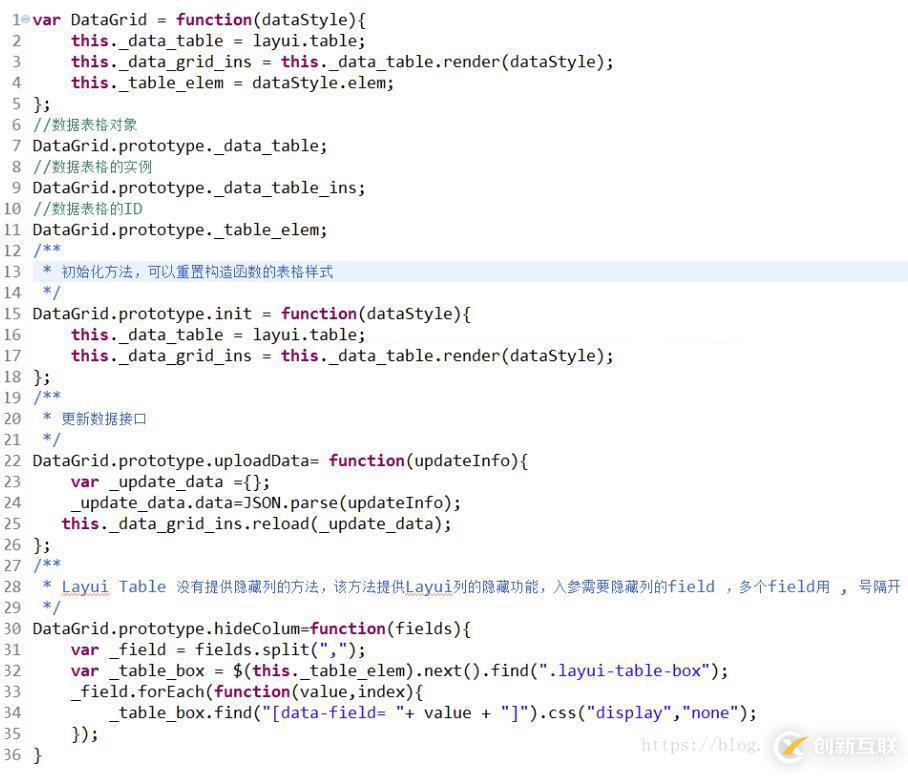Collapse the DataGrid function fold marker
The width and height of the screenshot is (908, 776).
click(25, 19)
